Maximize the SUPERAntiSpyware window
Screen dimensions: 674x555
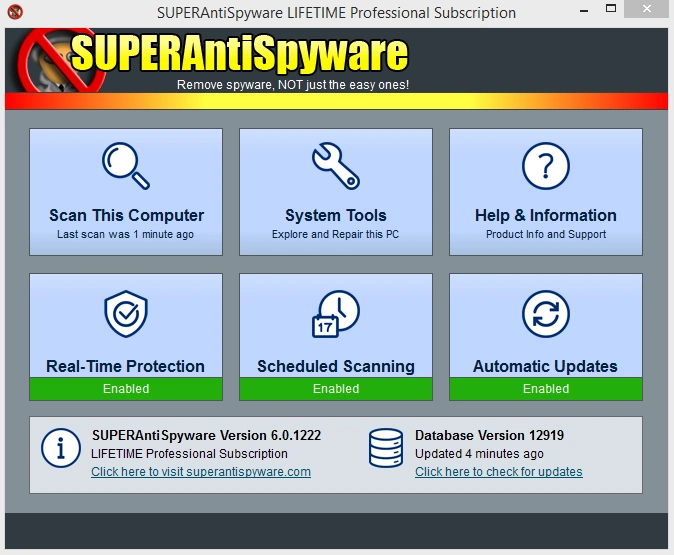(611, 9)
